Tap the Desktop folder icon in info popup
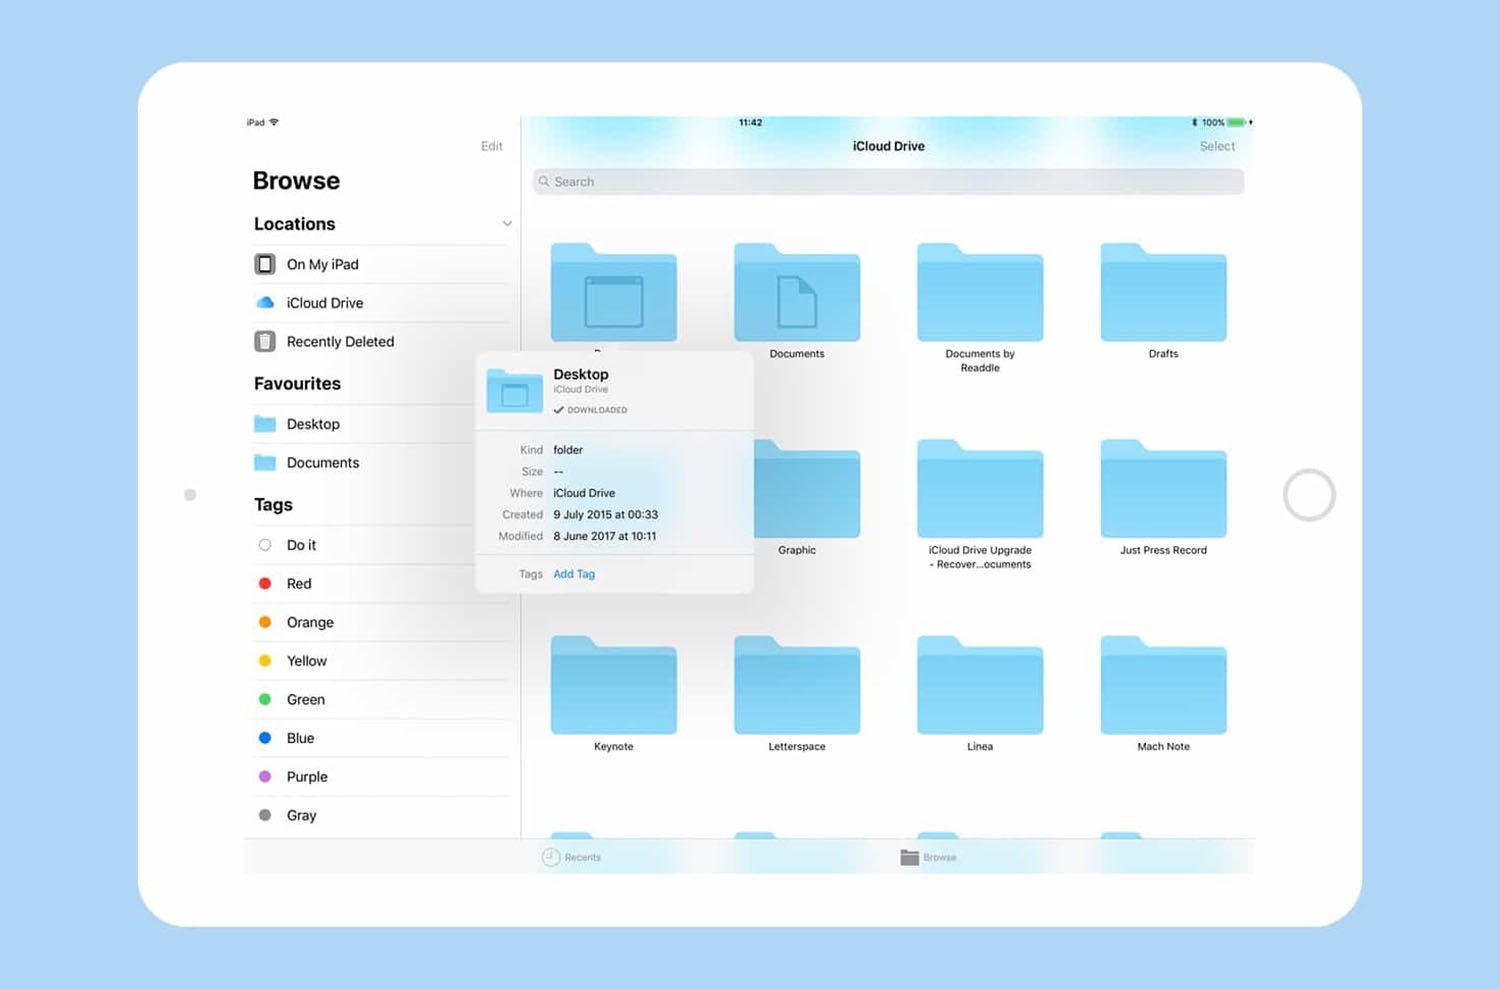This screenshot has height=989, width=1500. pyautogui.click(x=514, y=391)
